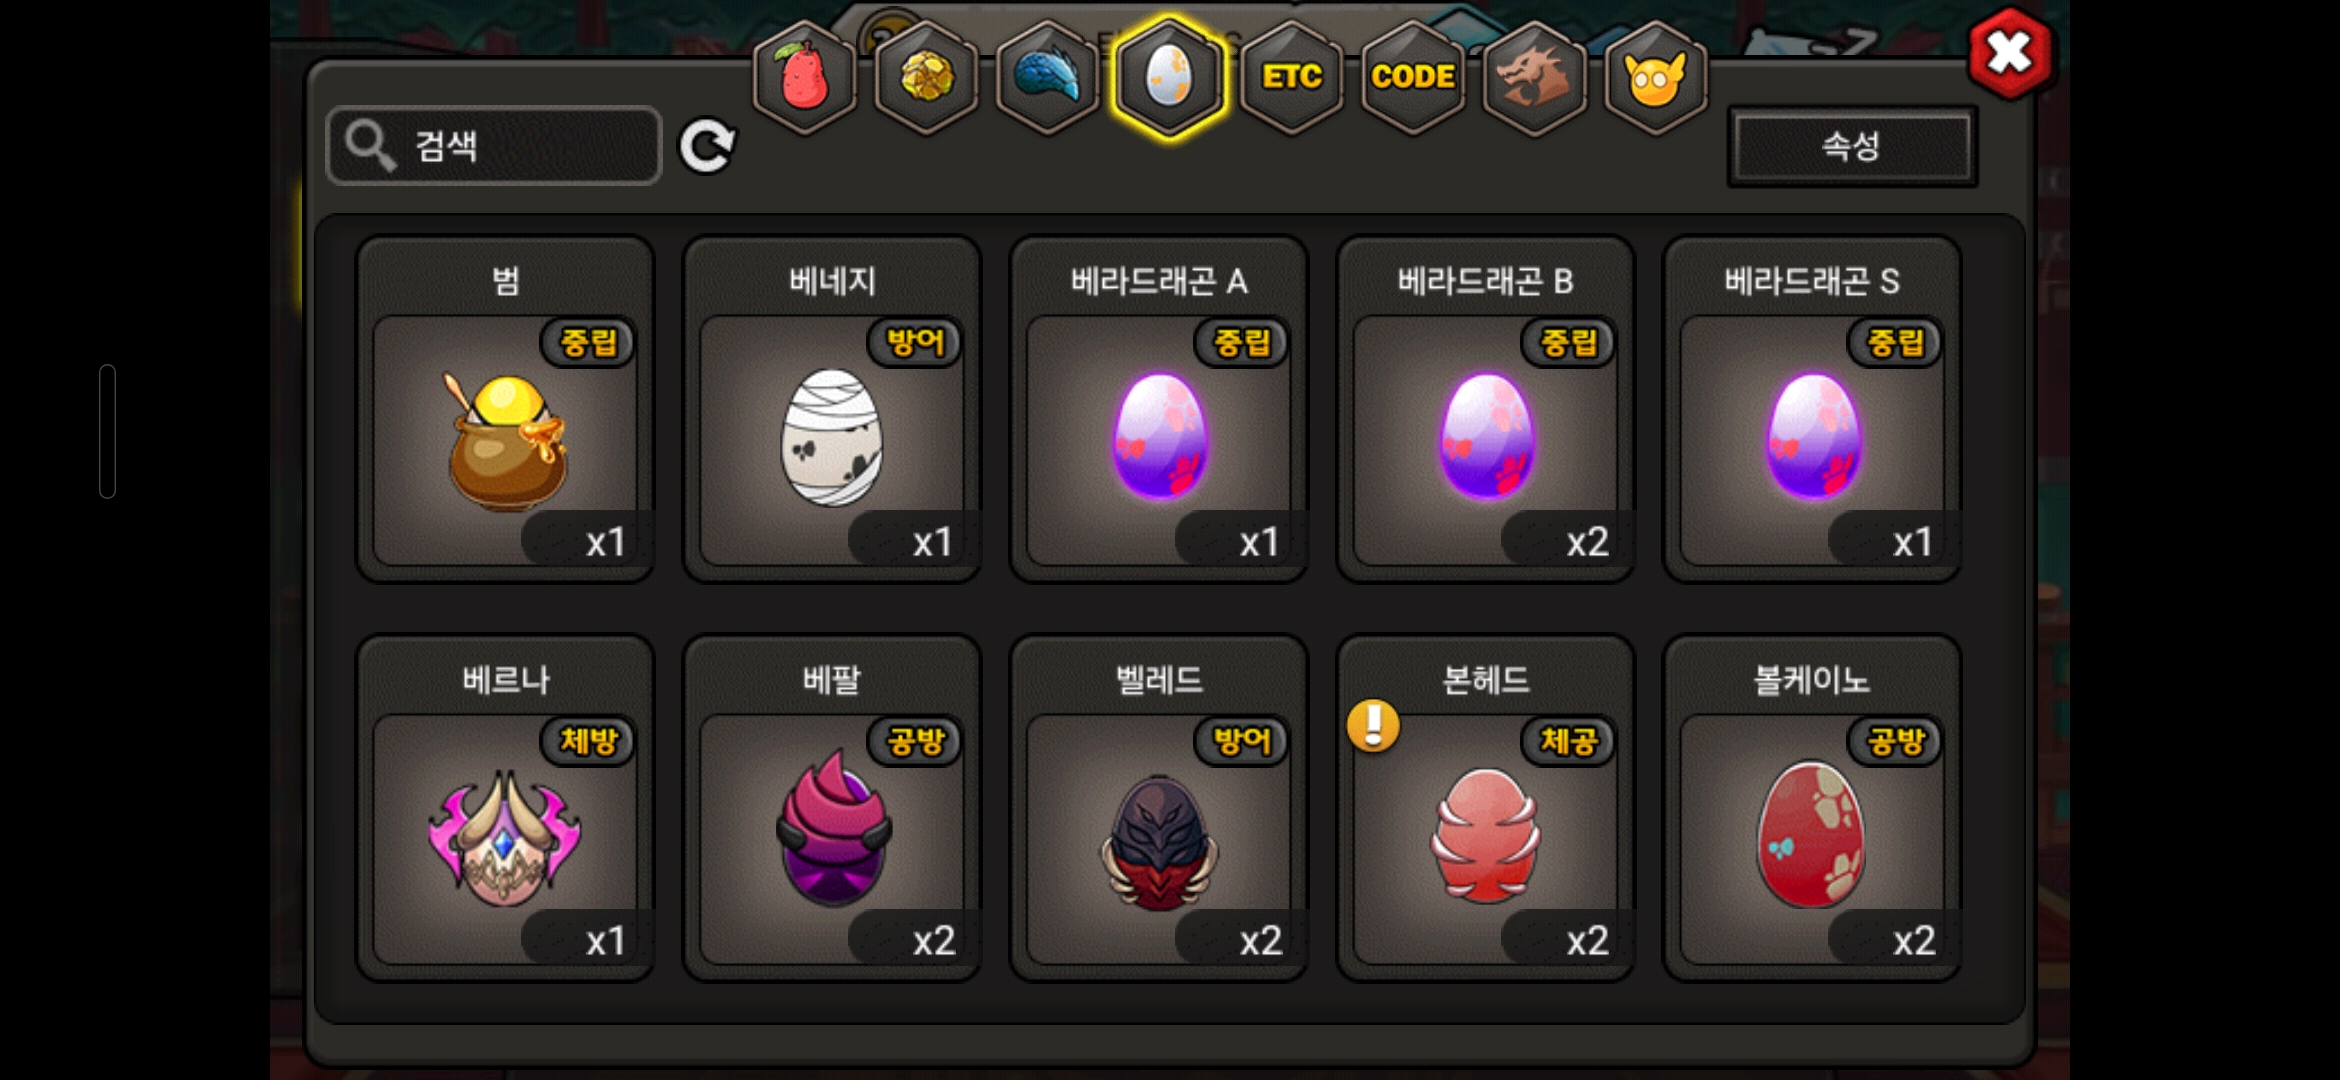Select the 베르나 crowned egg
2340x1080 pixels.
506,808
